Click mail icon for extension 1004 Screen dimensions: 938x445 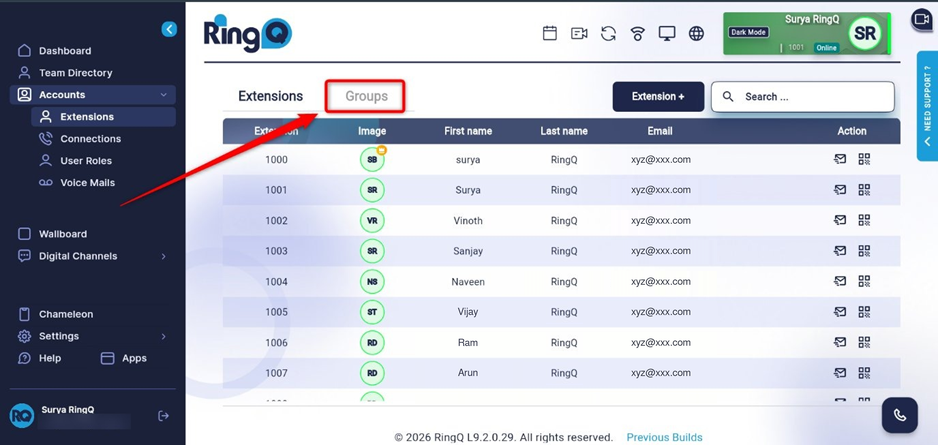[x=840, y=281]
